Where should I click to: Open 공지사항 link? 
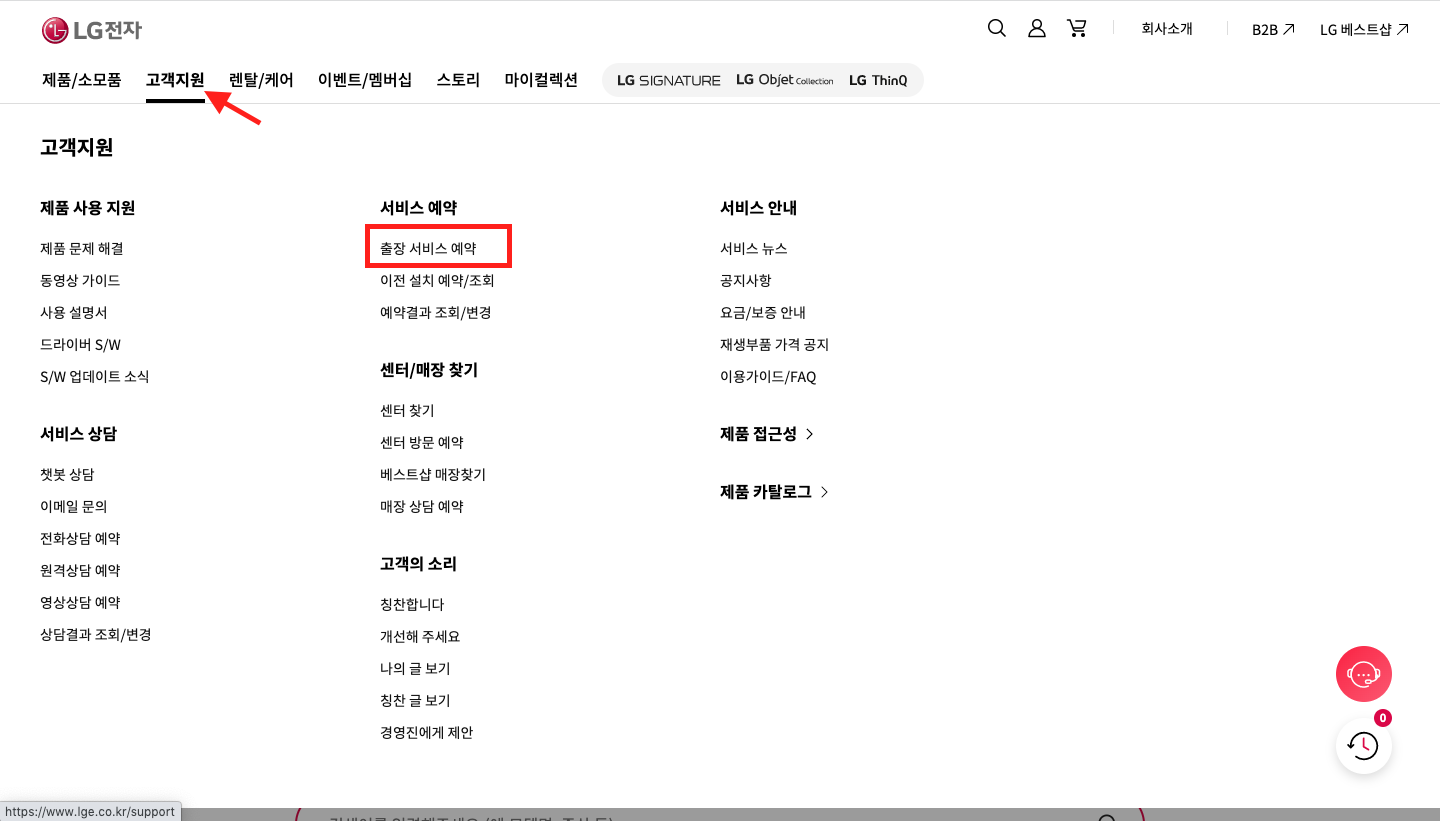coord(746,280)
